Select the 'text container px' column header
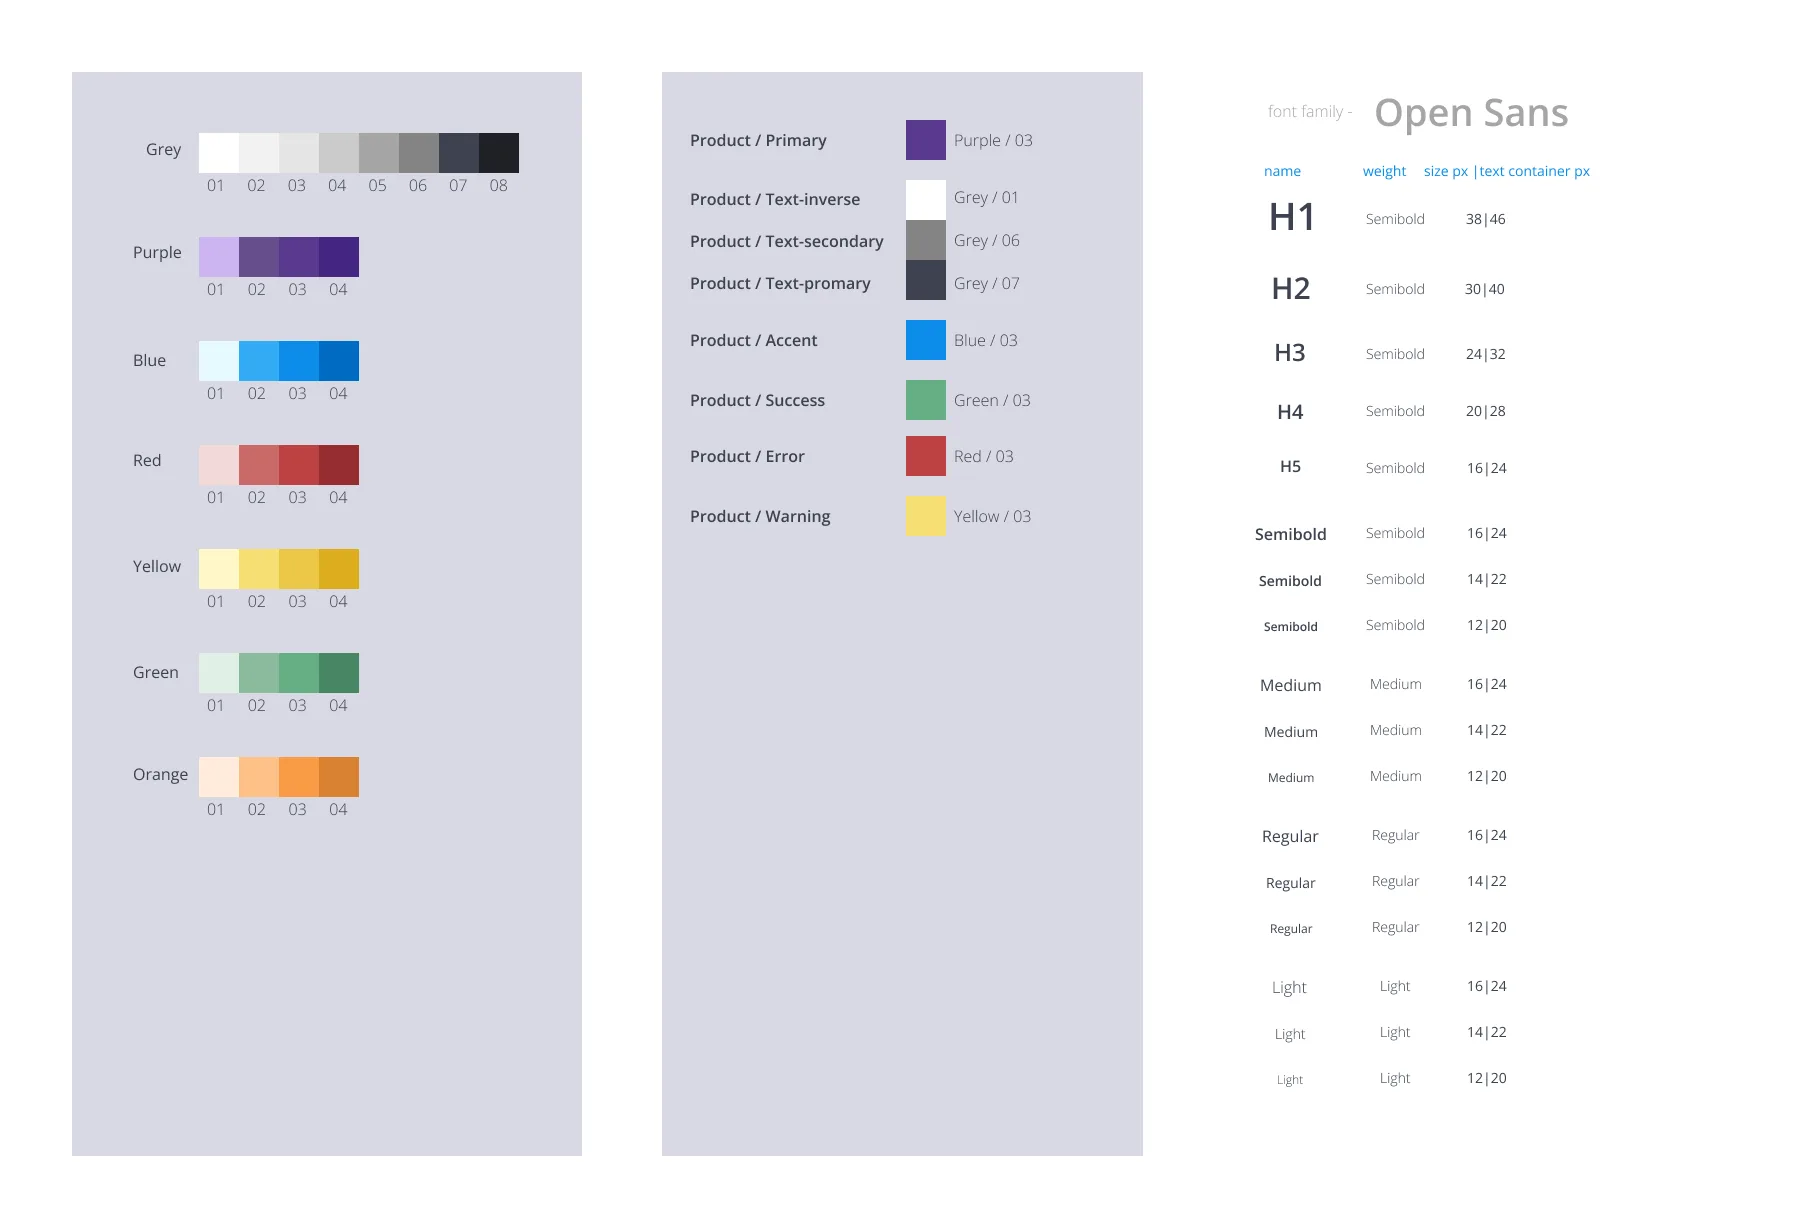The height and width of the screenshot is (1228, 1803). point(1534,171)
